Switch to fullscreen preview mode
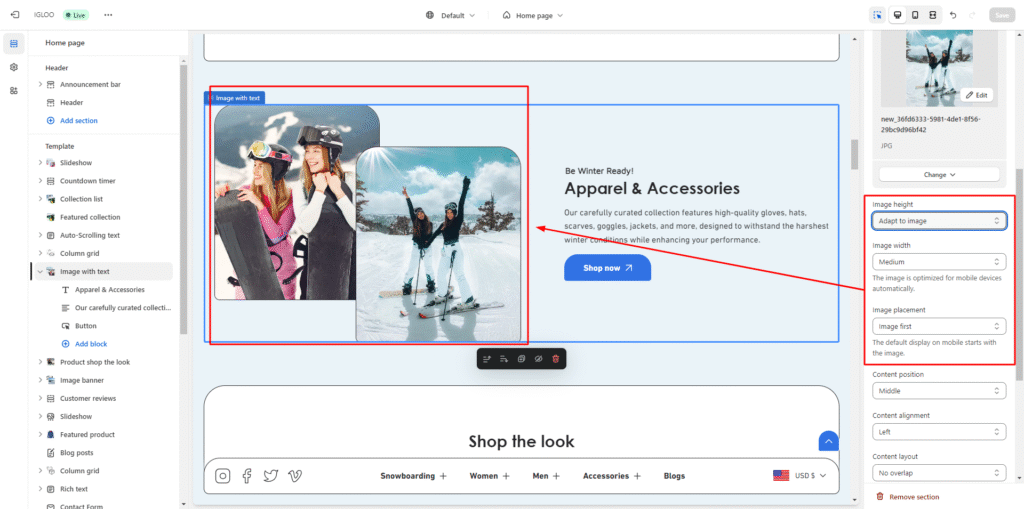Screen dimensions: 1024x509 click(932, 15)
